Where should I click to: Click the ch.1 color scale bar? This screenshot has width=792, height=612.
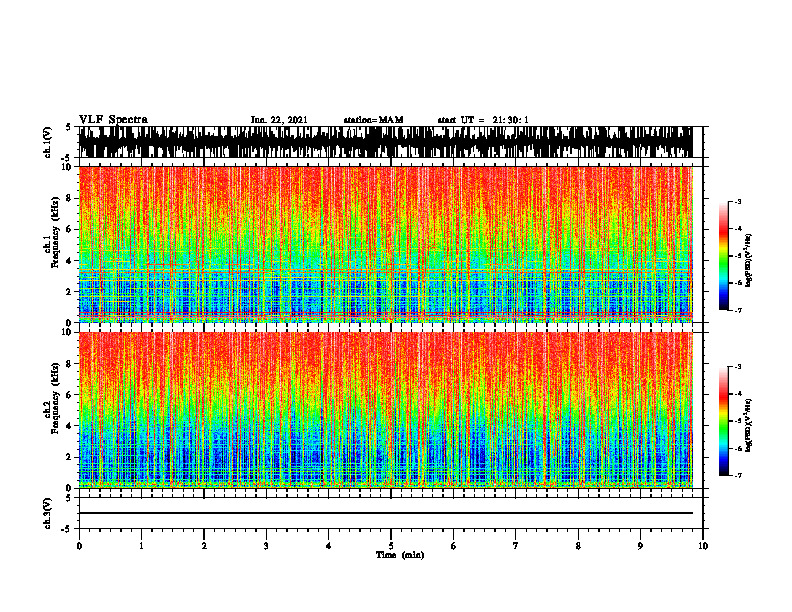(723, 256)
